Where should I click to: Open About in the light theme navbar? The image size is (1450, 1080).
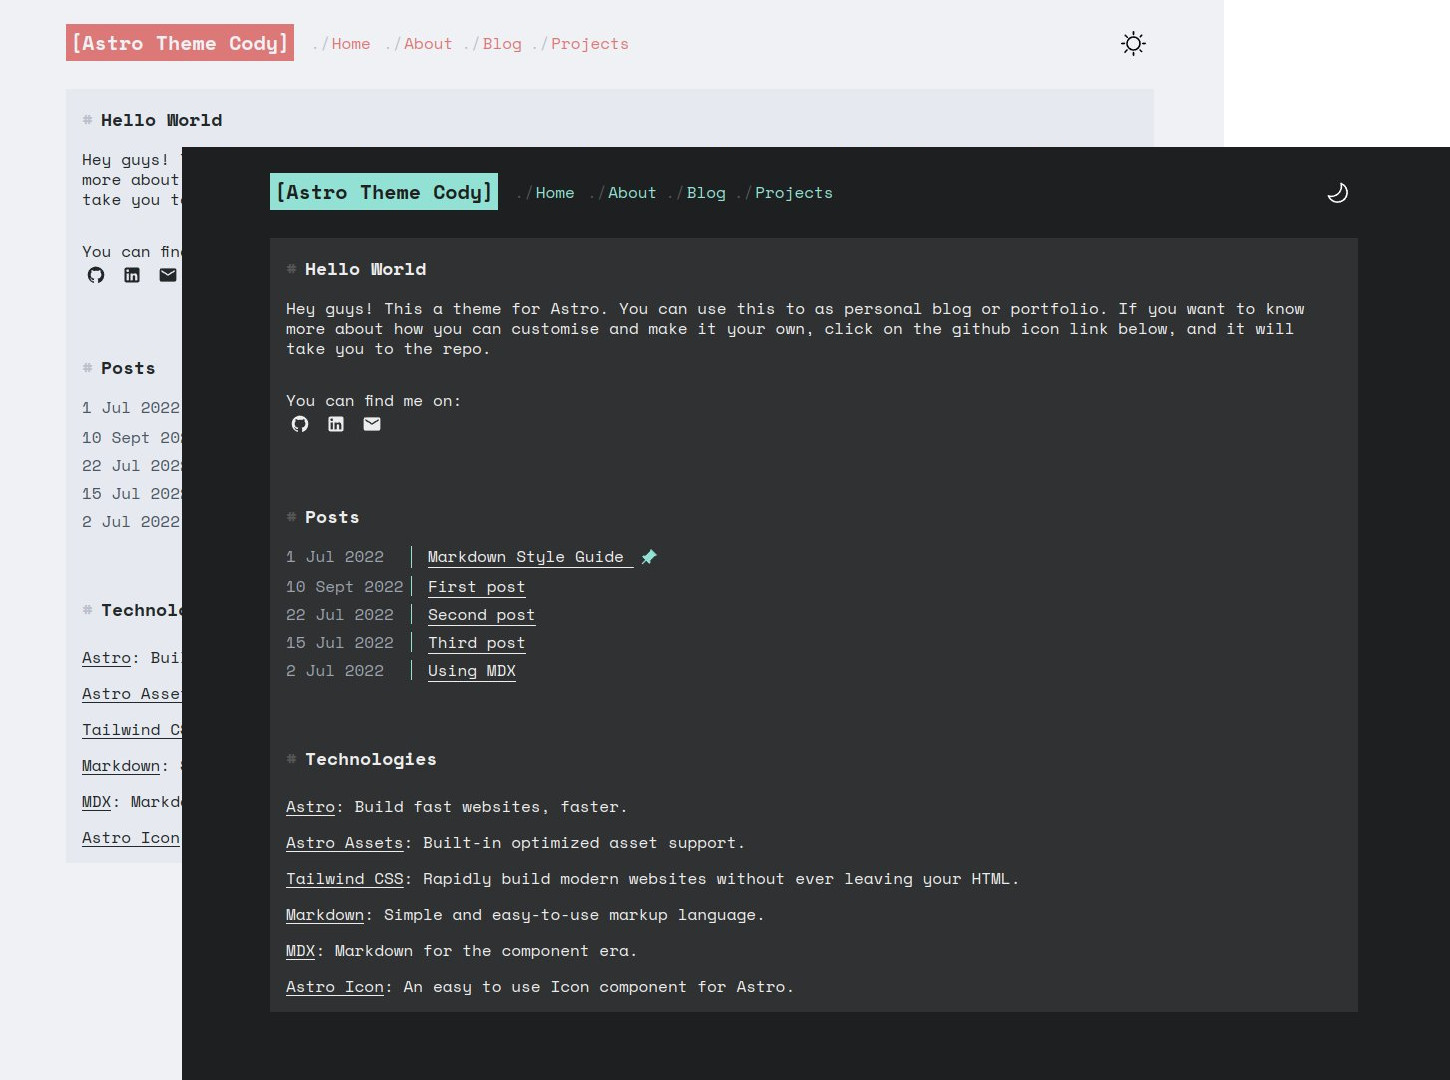pyautogui.click(x=427, y=44)
